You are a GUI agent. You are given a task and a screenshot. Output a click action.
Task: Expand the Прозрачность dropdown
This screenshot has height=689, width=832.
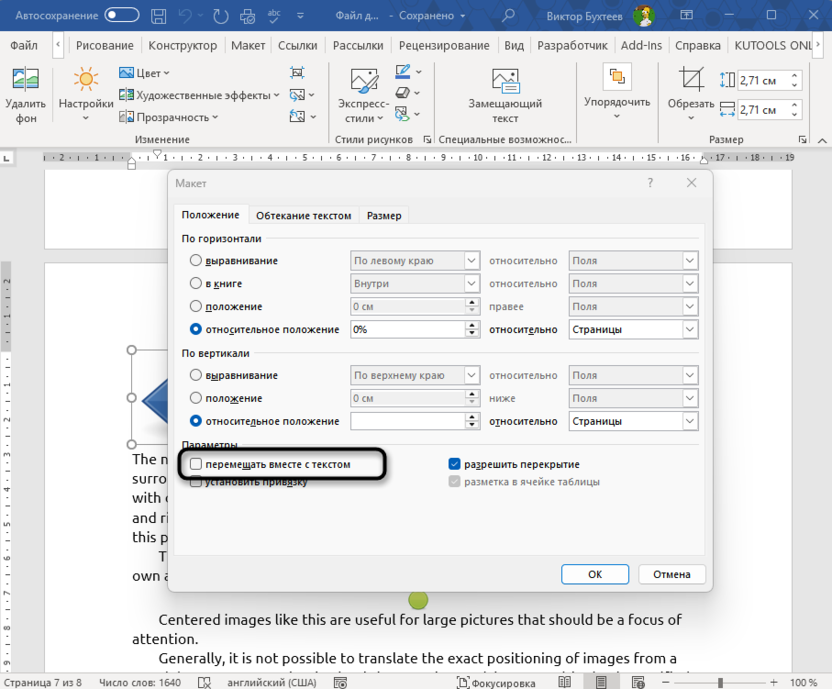point(214,117)
